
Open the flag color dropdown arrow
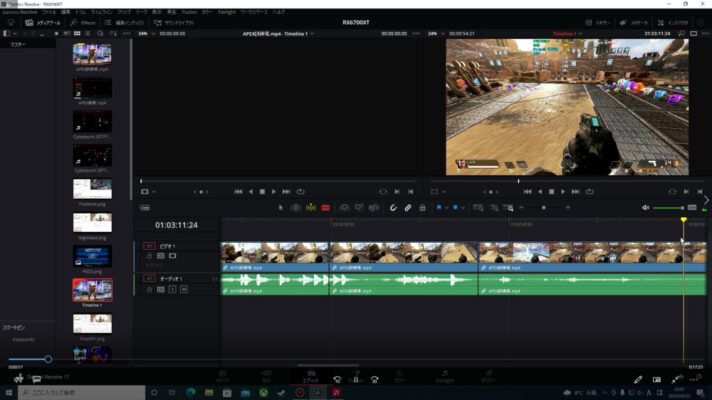446,208
